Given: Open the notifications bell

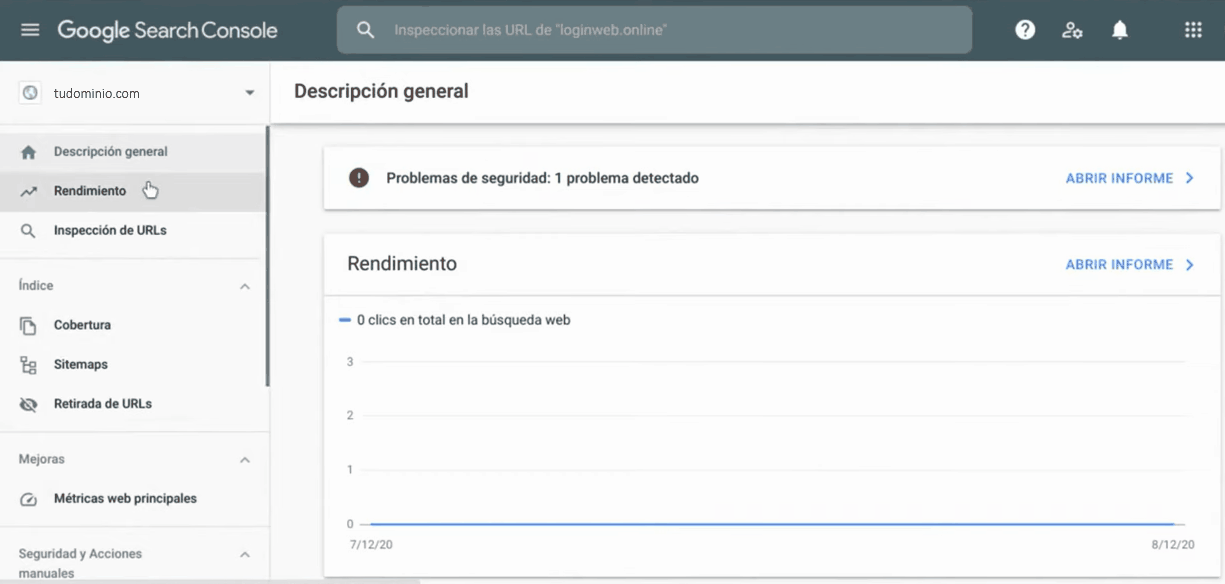Looking at the screenshot, I should pyautogui.click(x=1120, y=30).
